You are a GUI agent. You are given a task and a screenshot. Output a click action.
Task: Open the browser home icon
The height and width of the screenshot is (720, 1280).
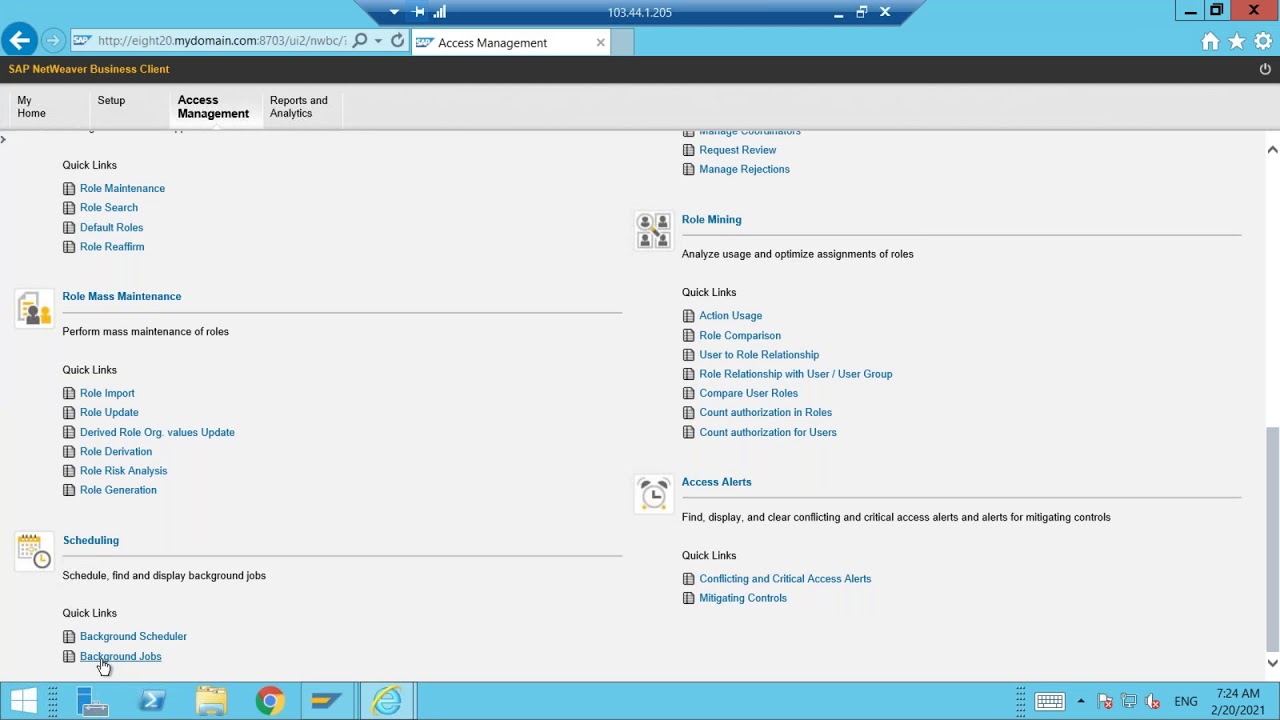1211,41
